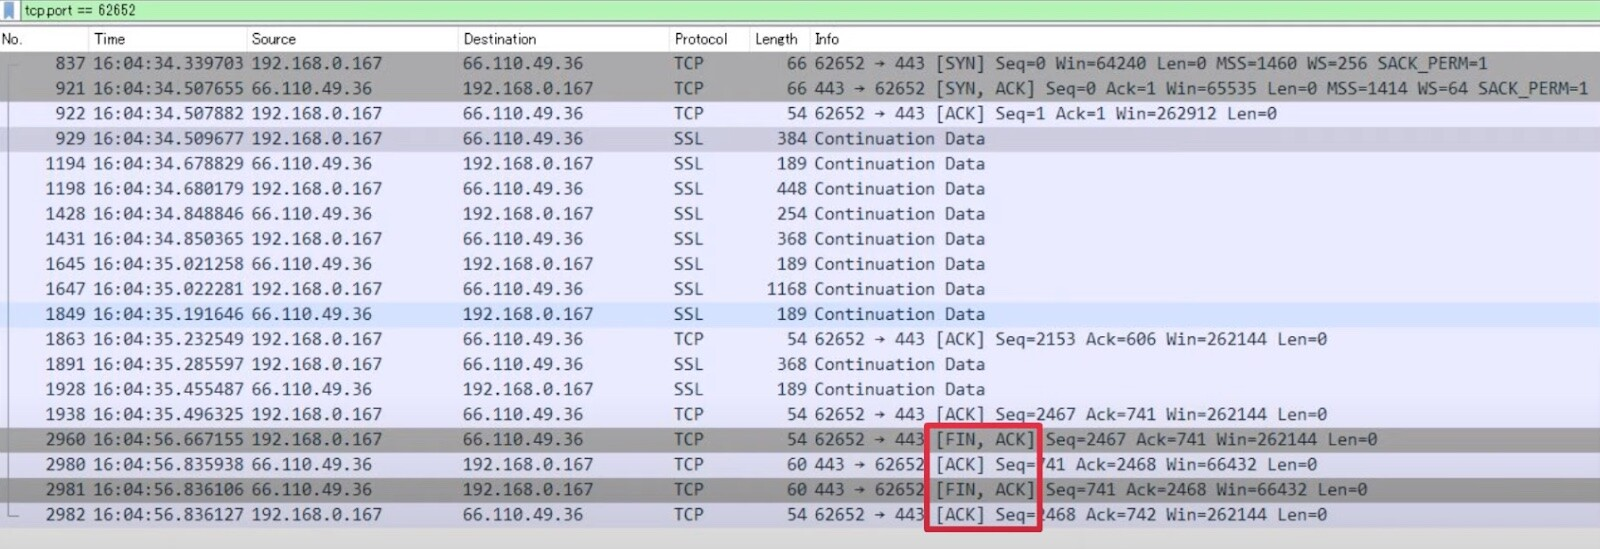
Task: Click the Length column header
Action: click(776, 39)
